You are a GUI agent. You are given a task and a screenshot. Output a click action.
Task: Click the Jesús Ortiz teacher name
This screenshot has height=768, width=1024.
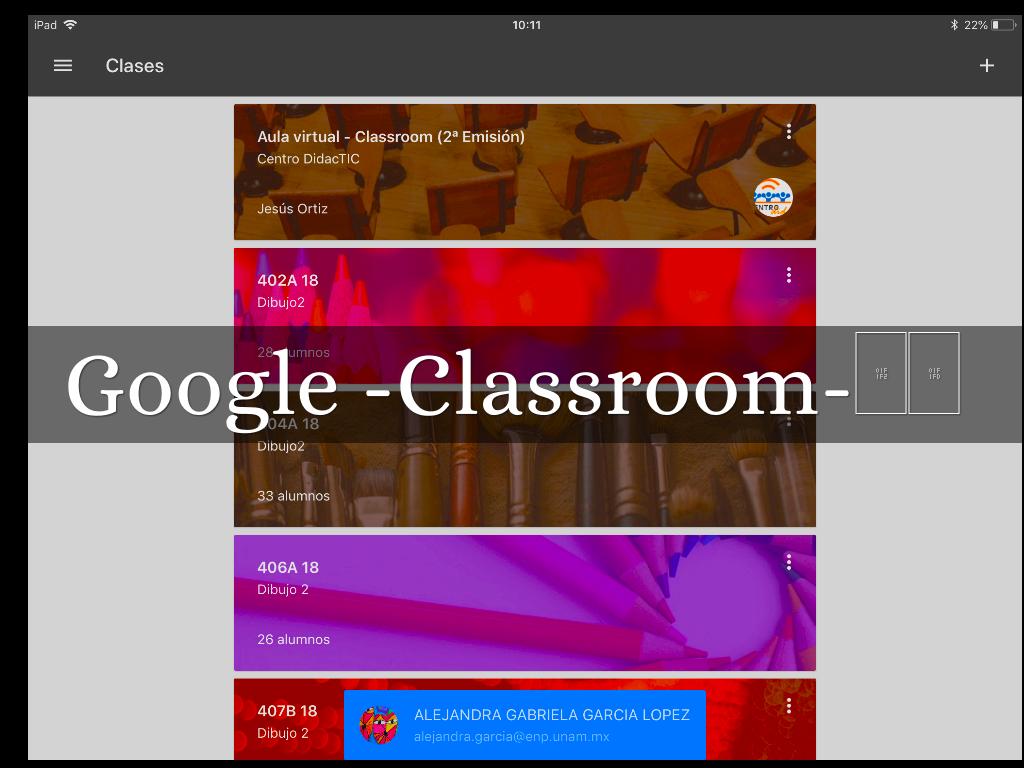(292, 209)
